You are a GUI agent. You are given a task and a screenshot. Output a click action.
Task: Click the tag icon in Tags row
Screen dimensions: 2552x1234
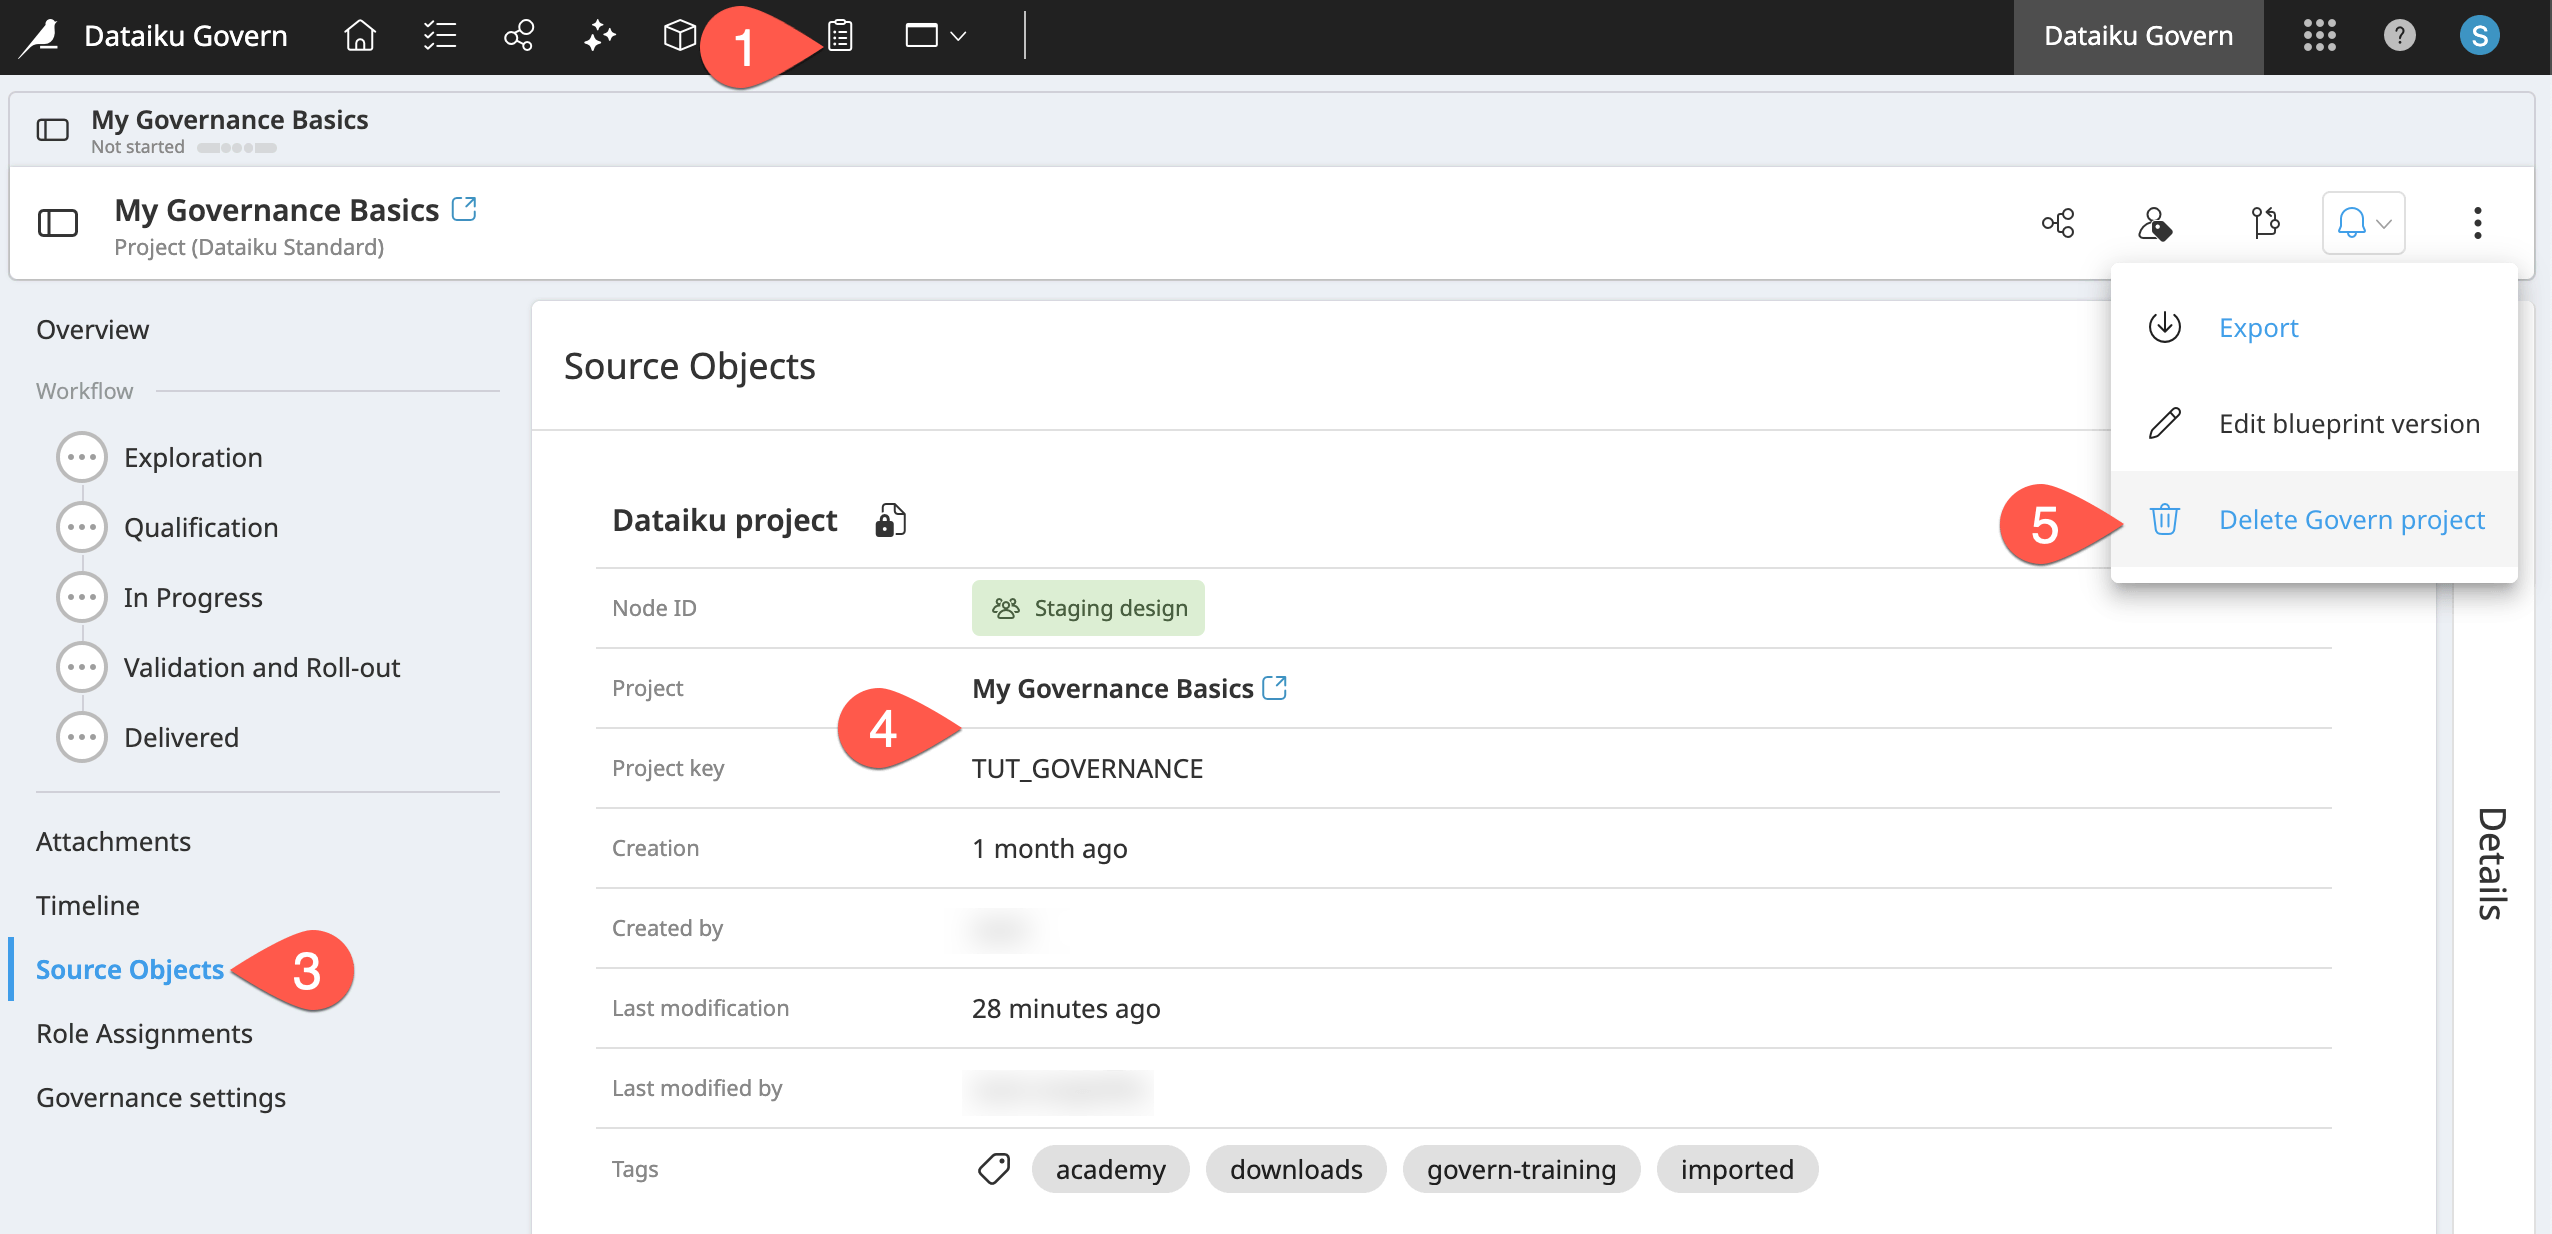[x=993, y=1169]
